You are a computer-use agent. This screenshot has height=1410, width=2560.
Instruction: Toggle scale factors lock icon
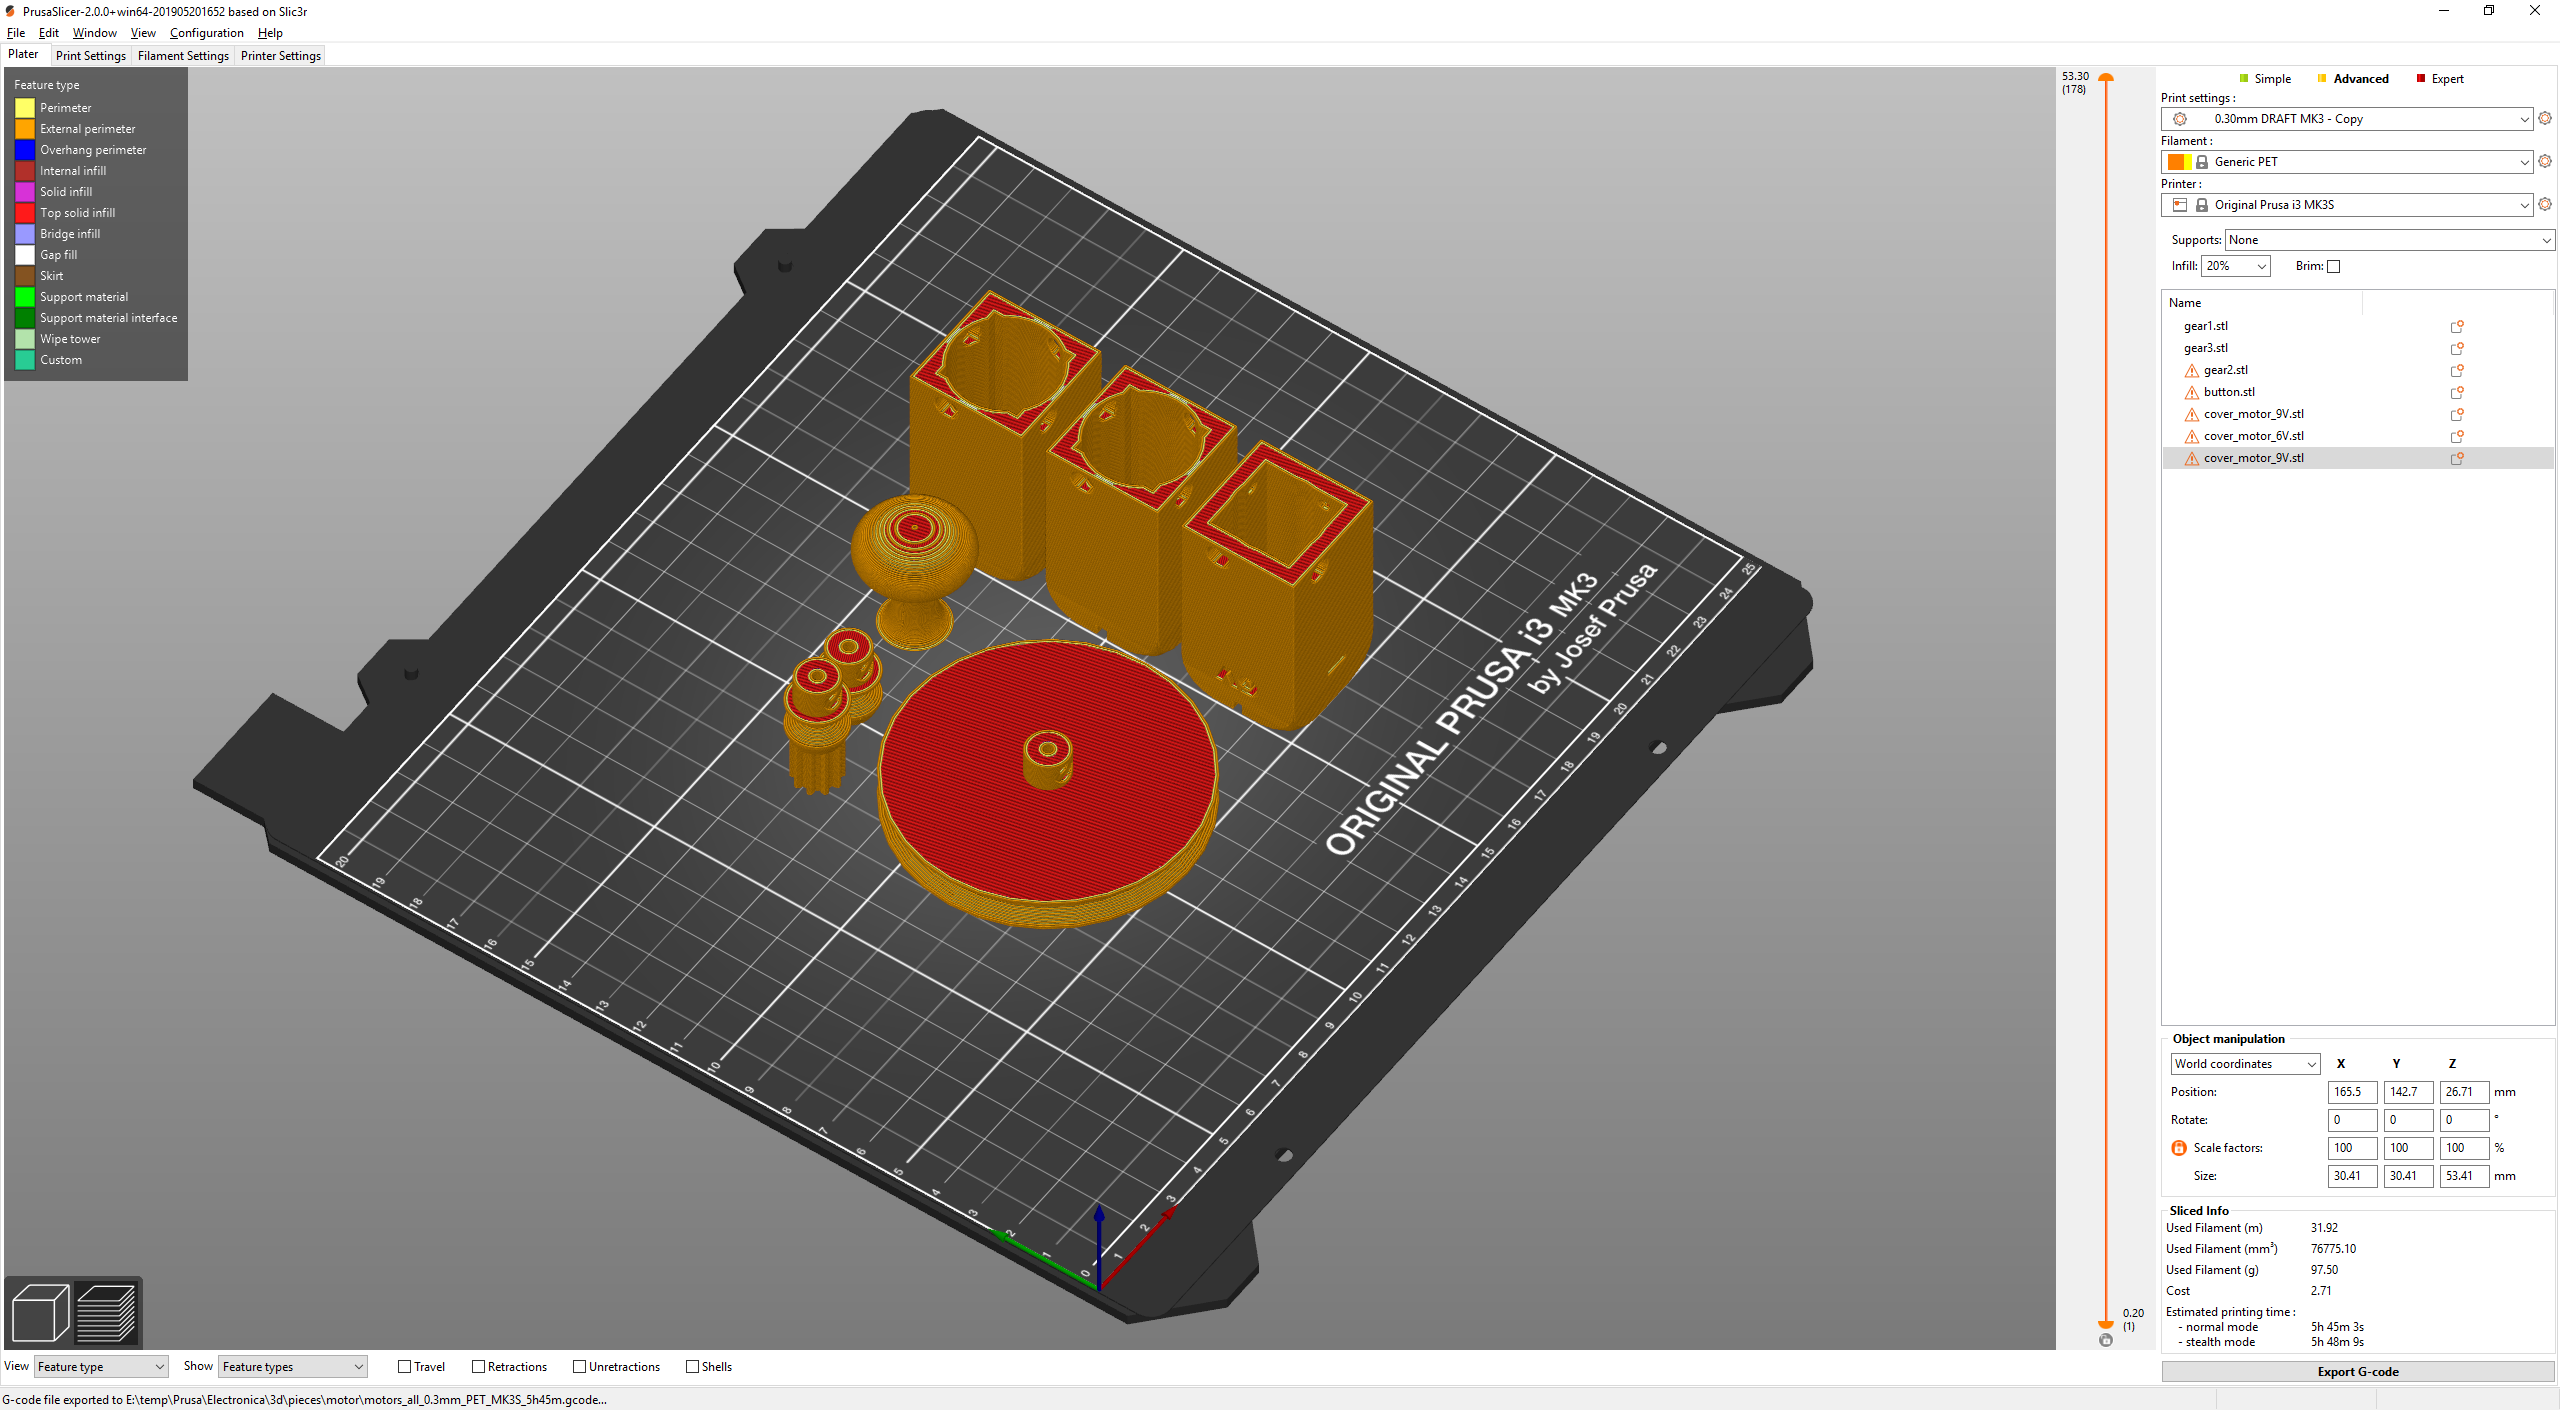[2179, 1148]
